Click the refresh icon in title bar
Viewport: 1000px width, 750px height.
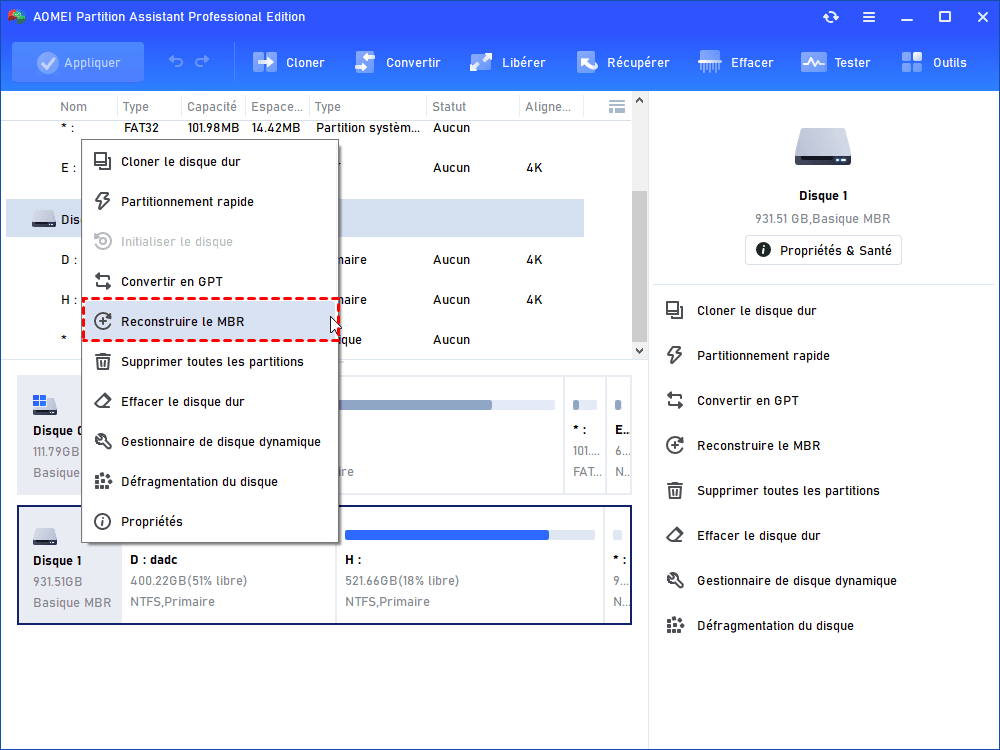click(x=831, y=17)
